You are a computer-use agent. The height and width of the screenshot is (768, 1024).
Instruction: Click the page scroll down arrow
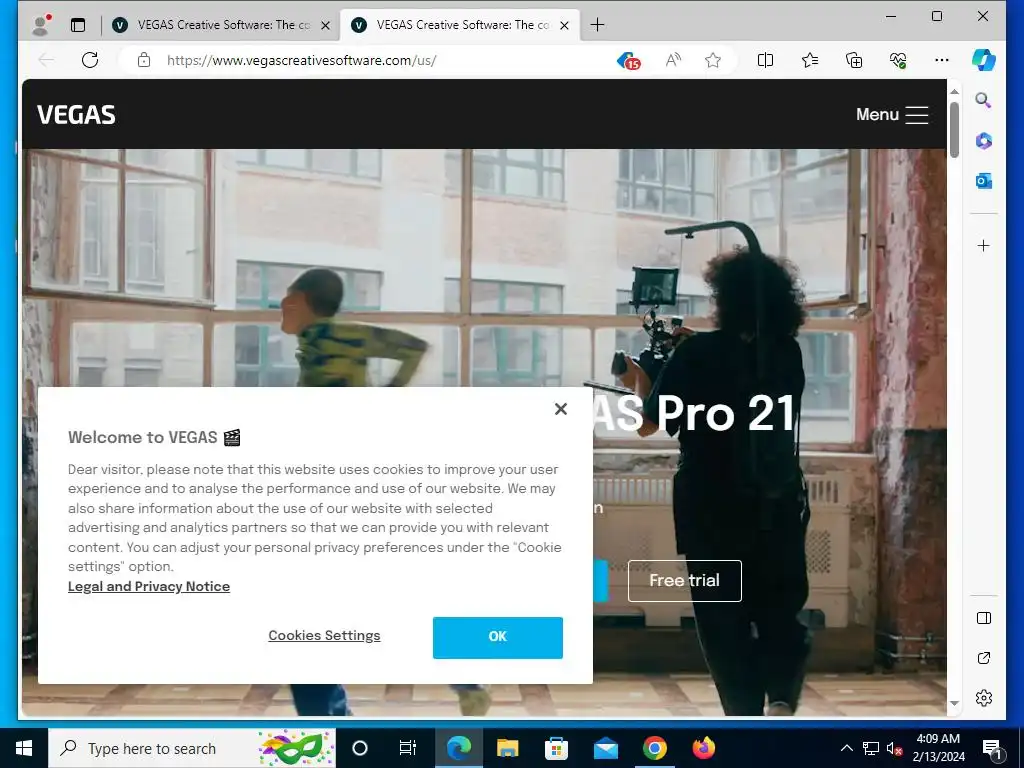coord(954,703)
